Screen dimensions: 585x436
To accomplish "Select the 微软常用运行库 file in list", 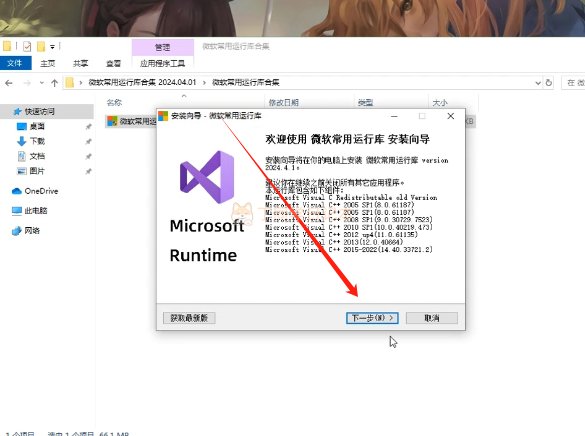I will pyautogui.click(x=131, y=121).
